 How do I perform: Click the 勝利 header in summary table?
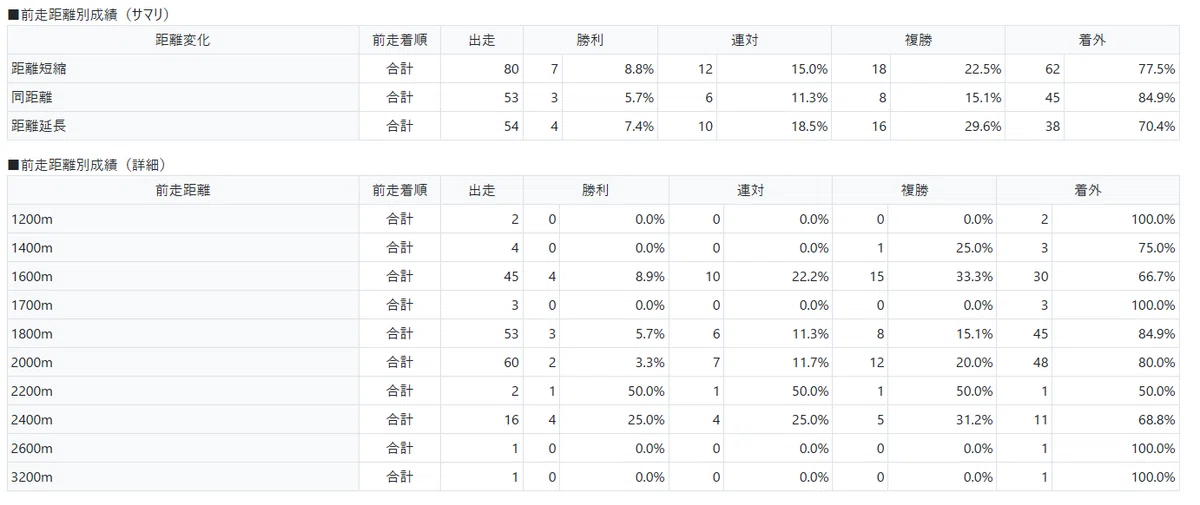[590, 41]
